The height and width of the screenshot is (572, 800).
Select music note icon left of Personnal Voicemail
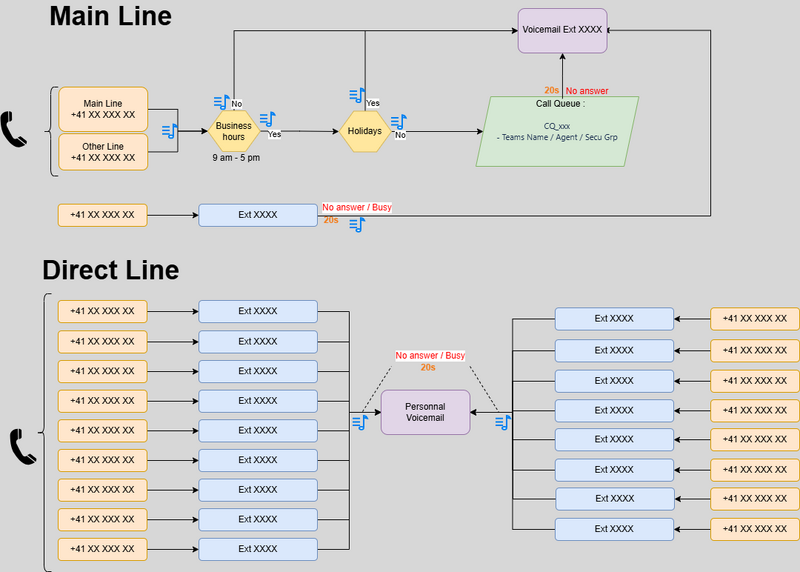[360, 422]
